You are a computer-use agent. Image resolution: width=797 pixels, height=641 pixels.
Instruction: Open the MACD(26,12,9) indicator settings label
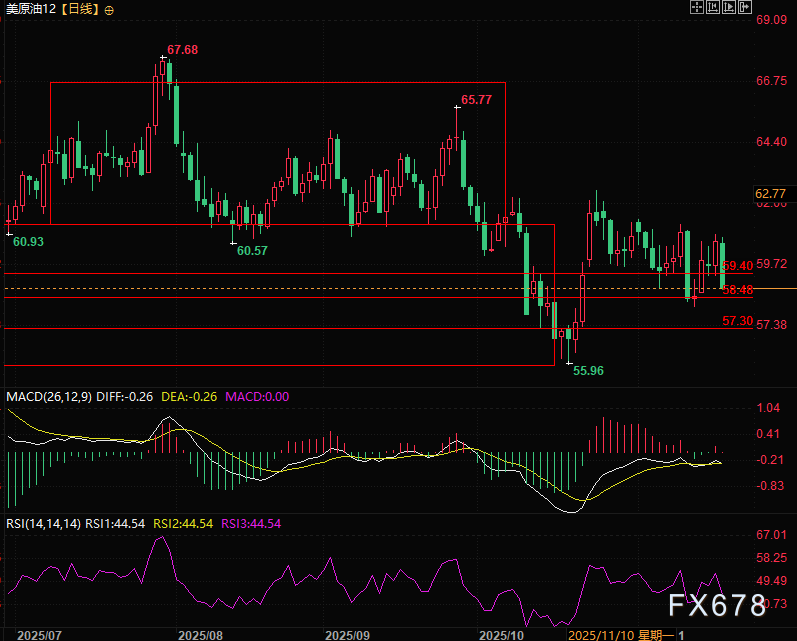click(49, 397)
